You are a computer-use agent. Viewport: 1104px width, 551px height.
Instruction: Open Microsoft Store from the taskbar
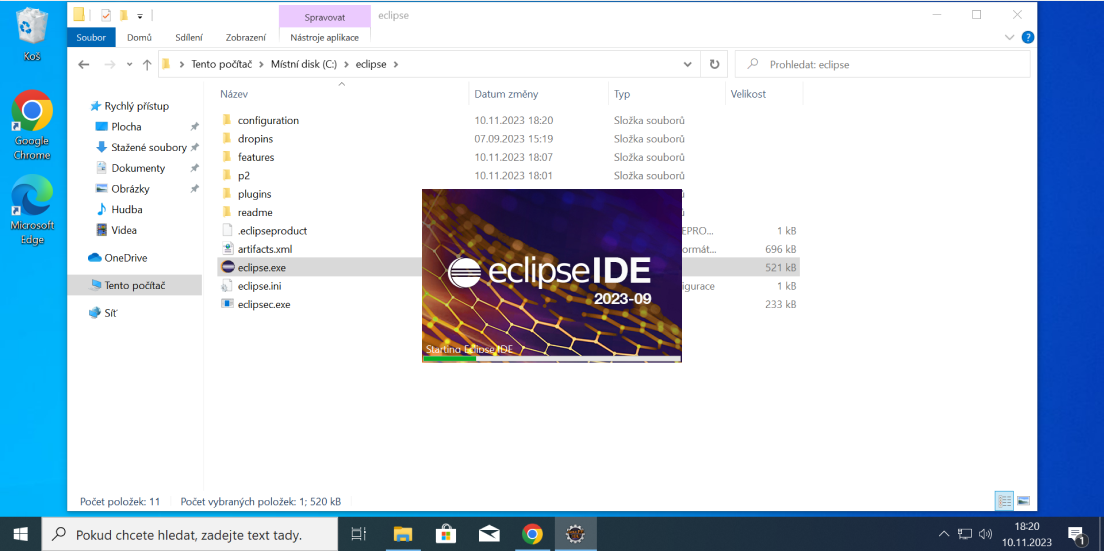446,534
